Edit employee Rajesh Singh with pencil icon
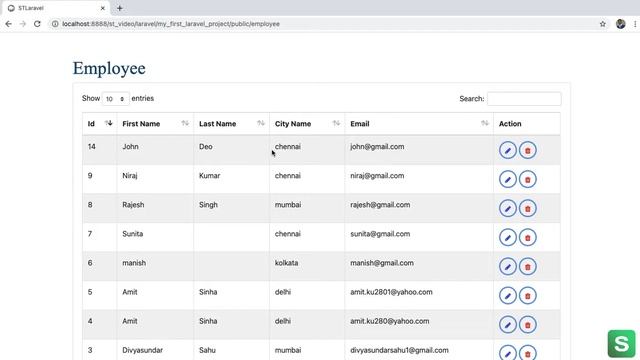The image size is (640, 360). [508, 209]
